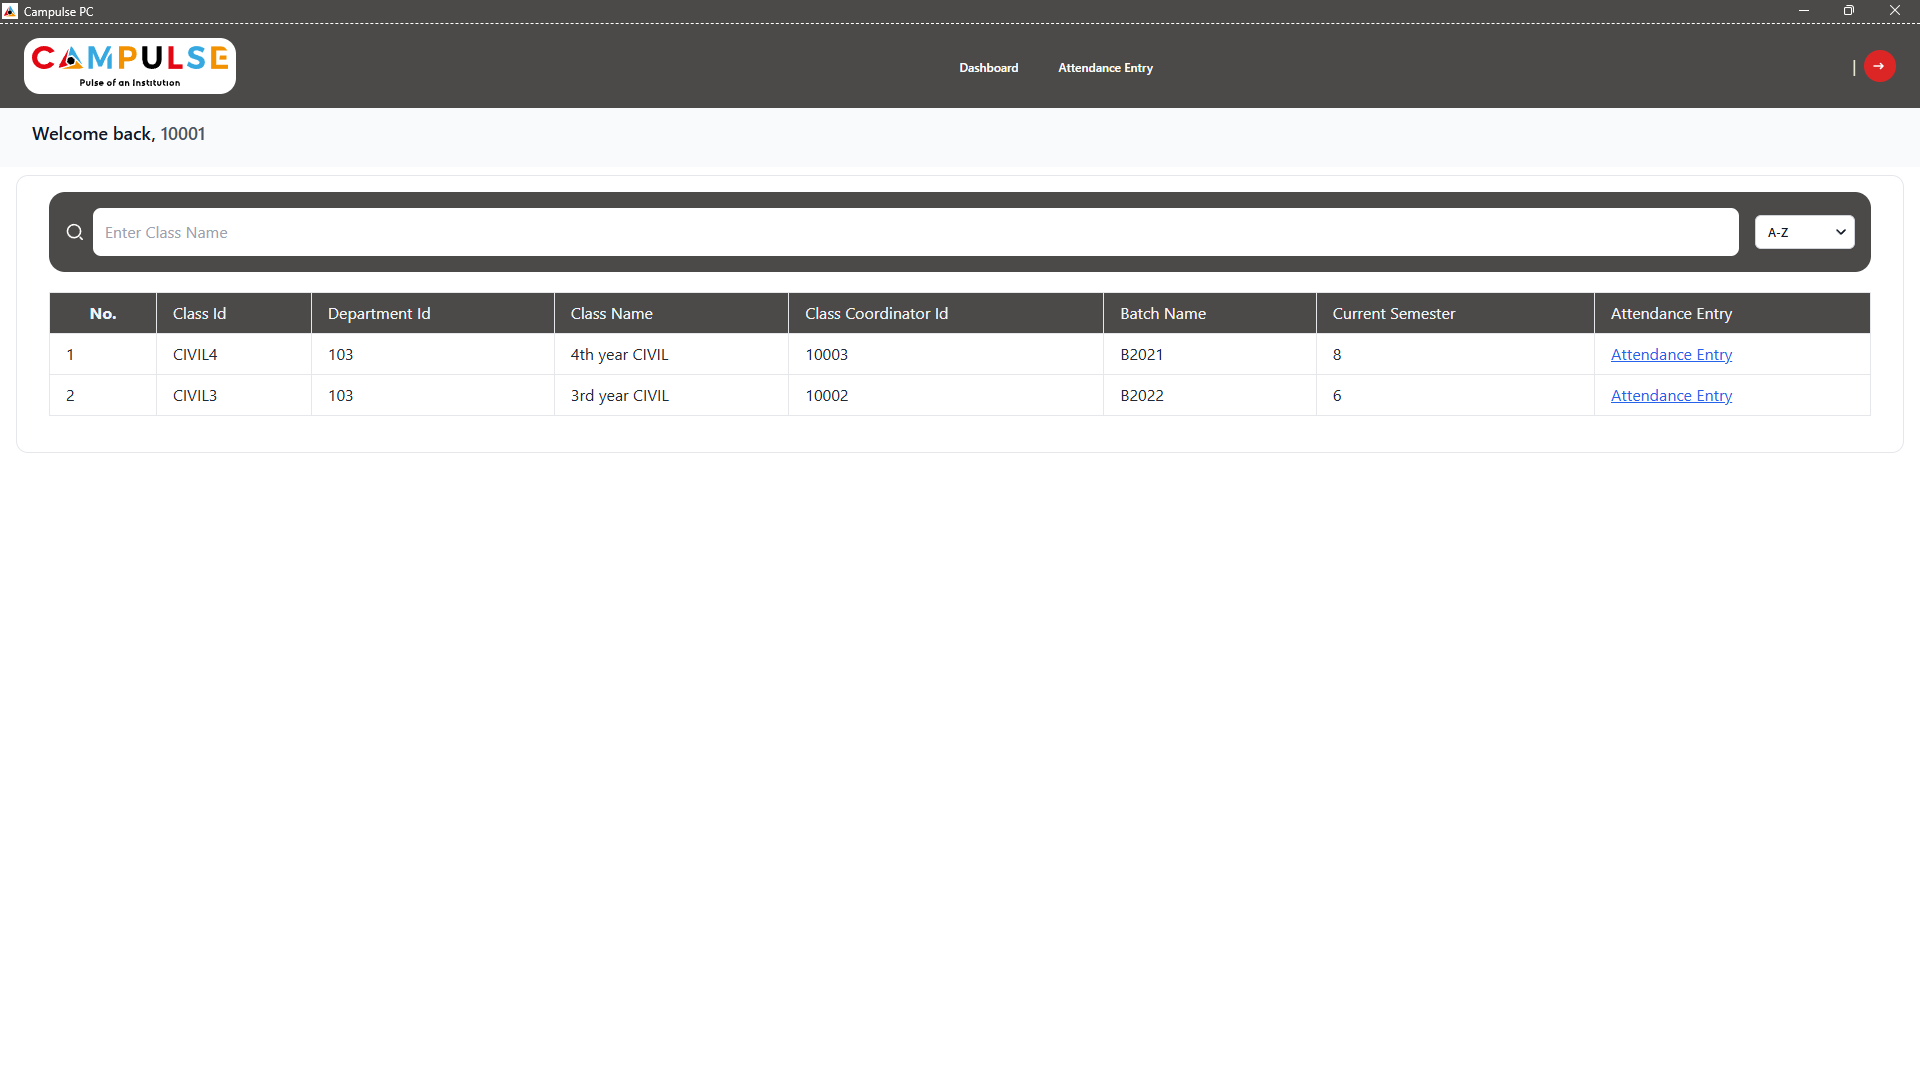Click the Class Id column header
The width and height of the screenshot is (1920, 1080).
(199, 313)
